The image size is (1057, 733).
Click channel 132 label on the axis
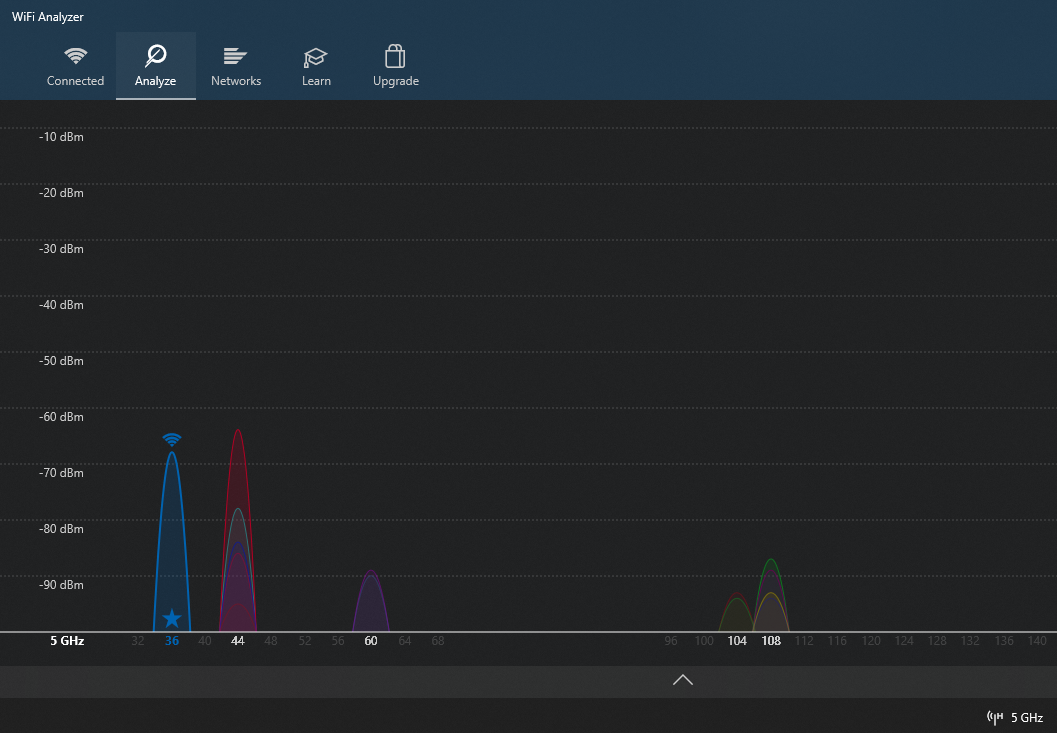[x=970, y=641]
